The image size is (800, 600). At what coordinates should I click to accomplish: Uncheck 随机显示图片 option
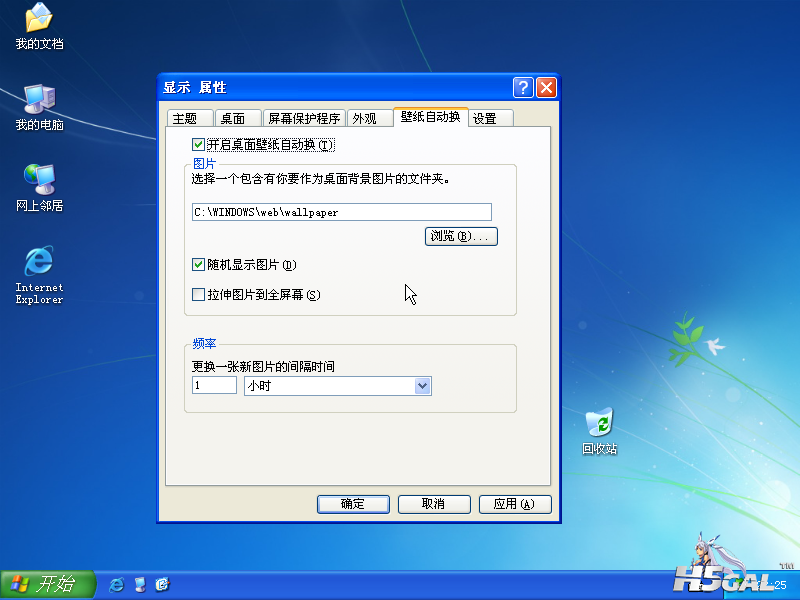(198, 264)
